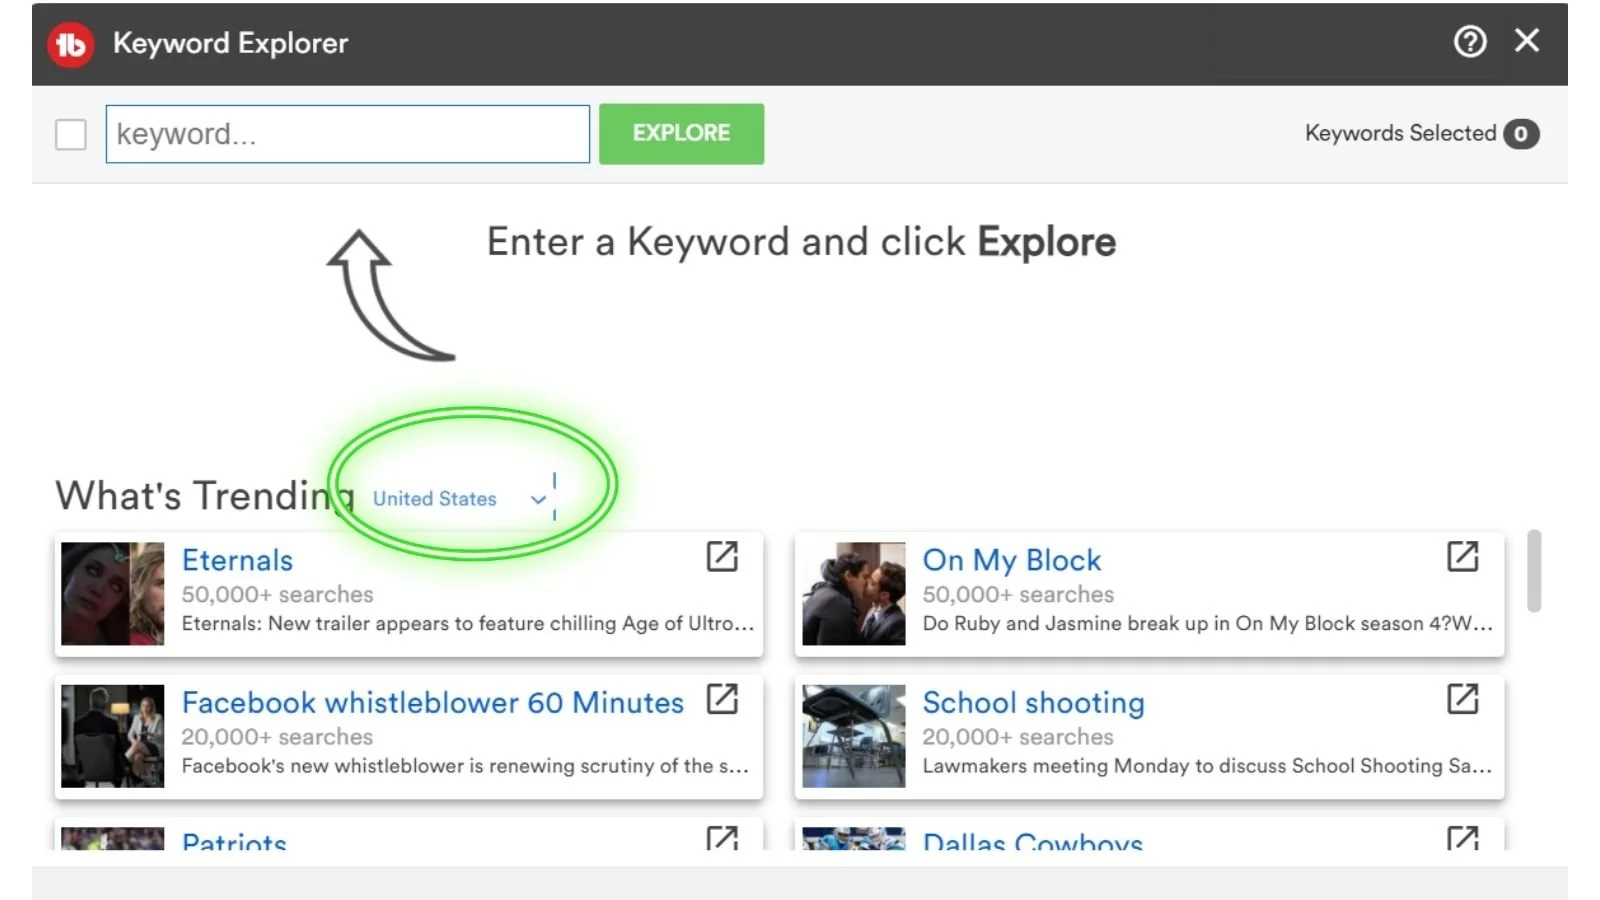
Task: Open the help question mark icon
Action: pos(1469,42)
